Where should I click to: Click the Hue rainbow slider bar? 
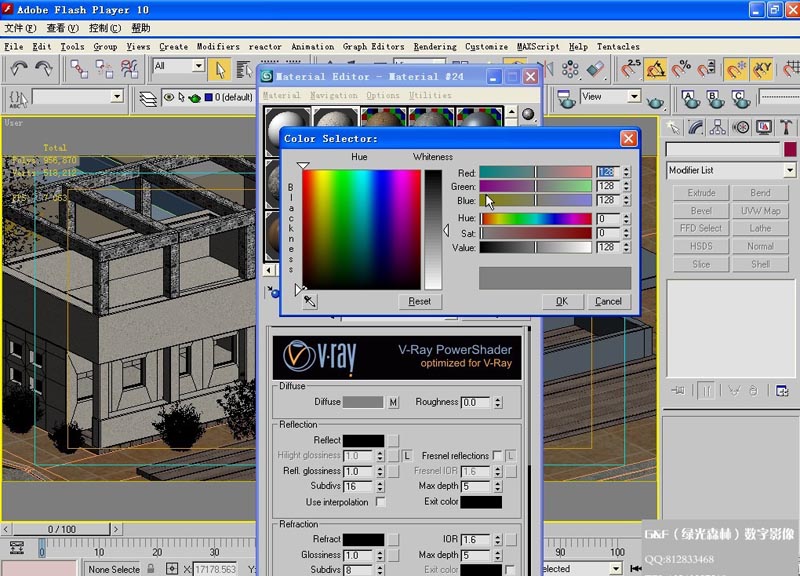pyautogui.click(x=535, y=219)
